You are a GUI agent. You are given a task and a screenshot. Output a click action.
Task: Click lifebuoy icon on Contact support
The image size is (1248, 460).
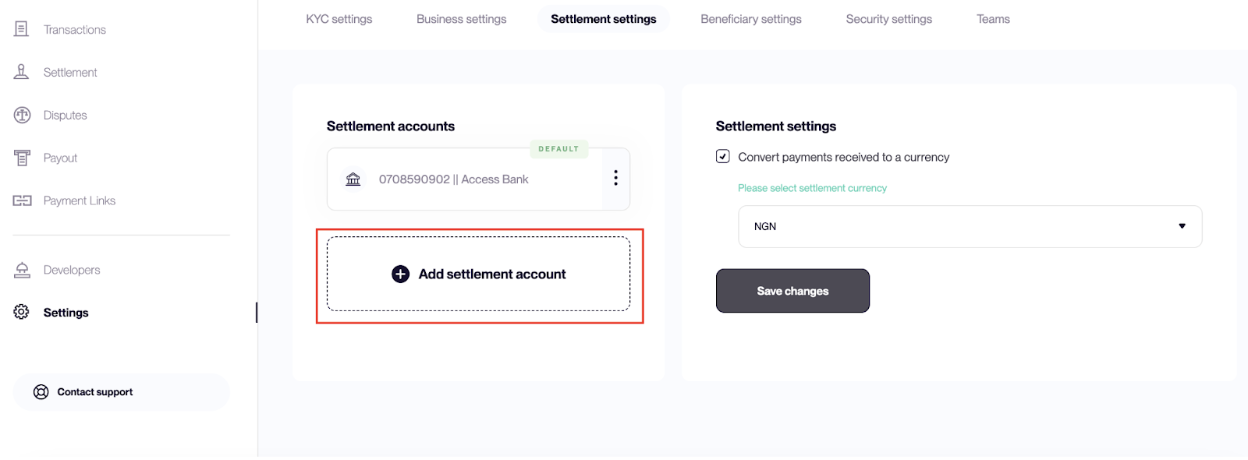click(40, 392)
